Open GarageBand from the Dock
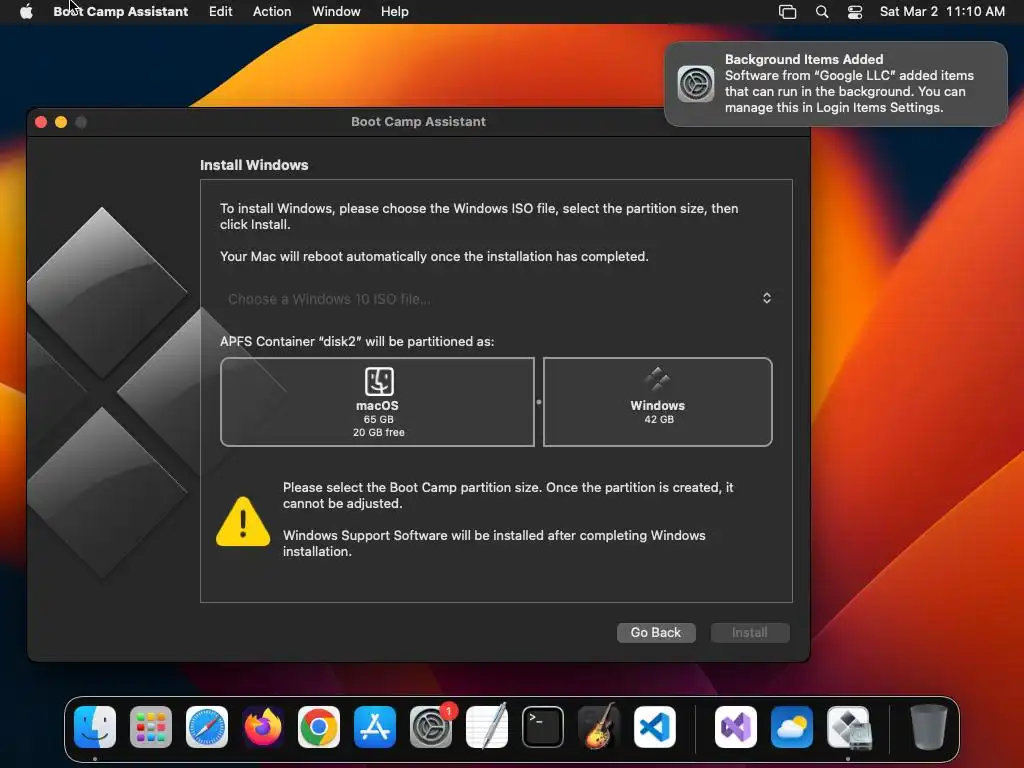This screenshot has width=1024, height=768. tap(599, 727)
